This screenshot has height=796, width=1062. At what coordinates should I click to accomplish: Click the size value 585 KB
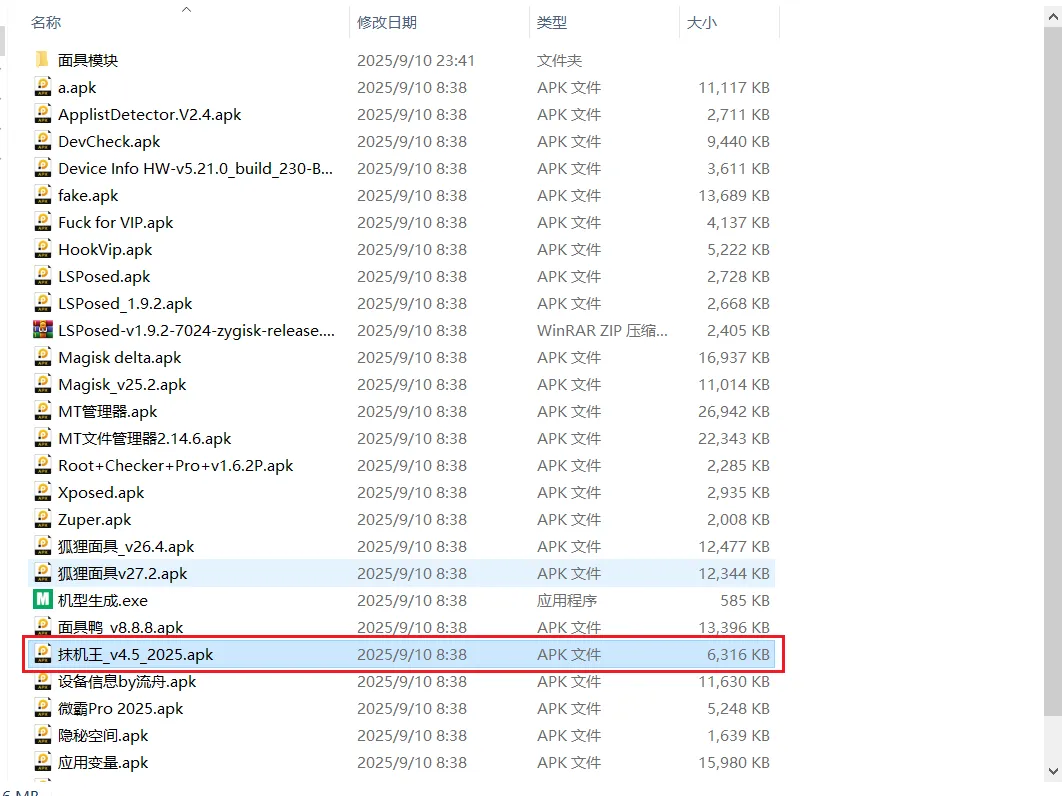pos(745,600)
